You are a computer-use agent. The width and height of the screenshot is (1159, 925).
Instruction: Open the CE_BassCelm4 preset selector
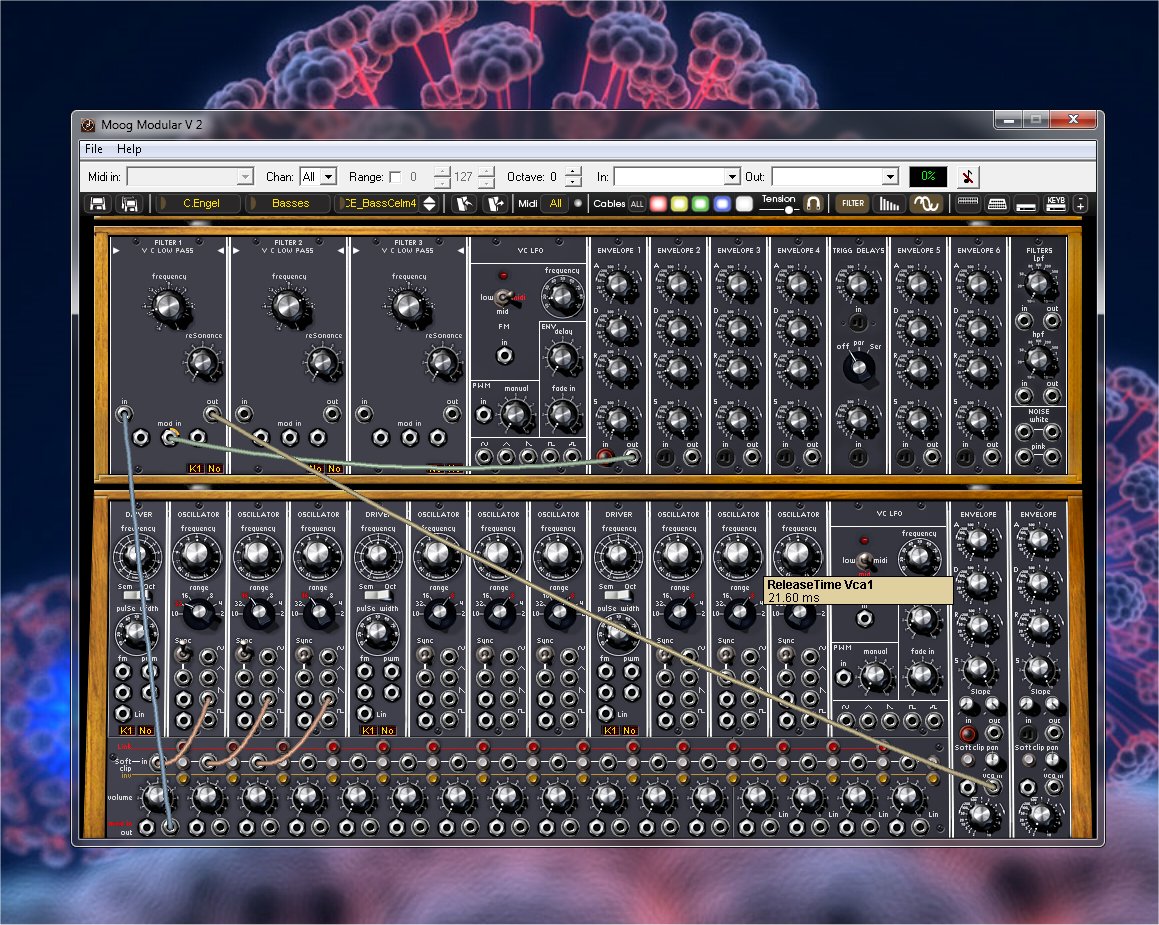pos(380,203)
